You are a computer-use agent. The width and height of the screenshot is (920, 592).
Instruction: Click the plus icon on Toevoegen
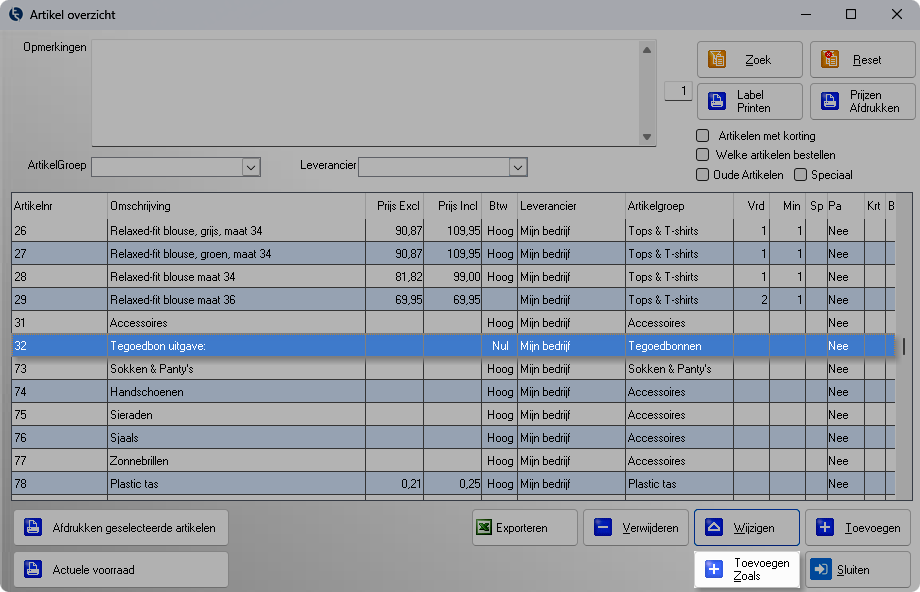point(824,527)
